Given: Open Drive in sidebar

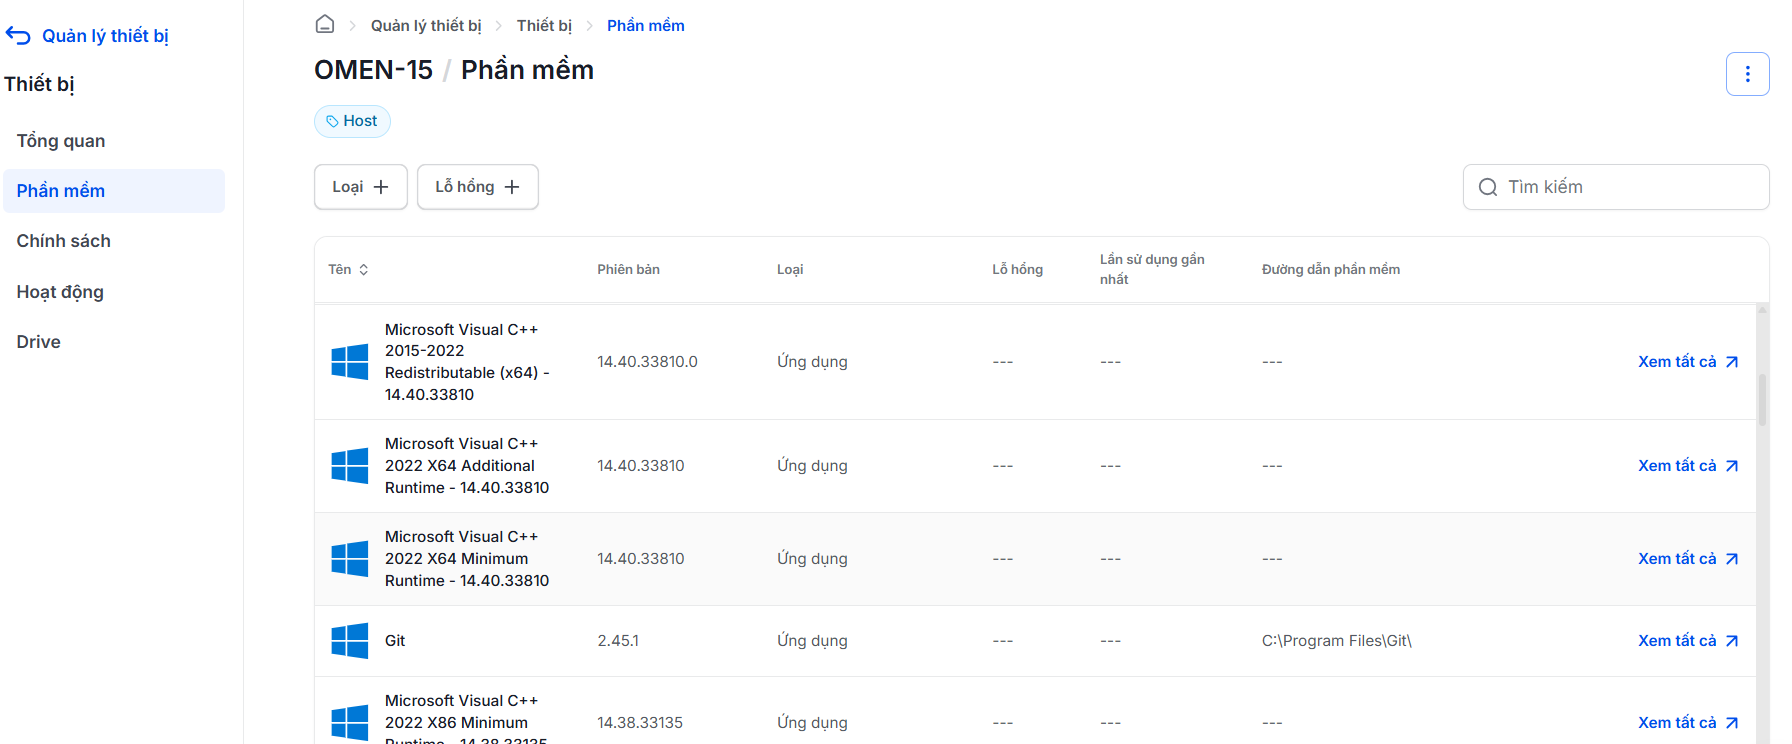Looking at the screenshot, I should point(114,342).
